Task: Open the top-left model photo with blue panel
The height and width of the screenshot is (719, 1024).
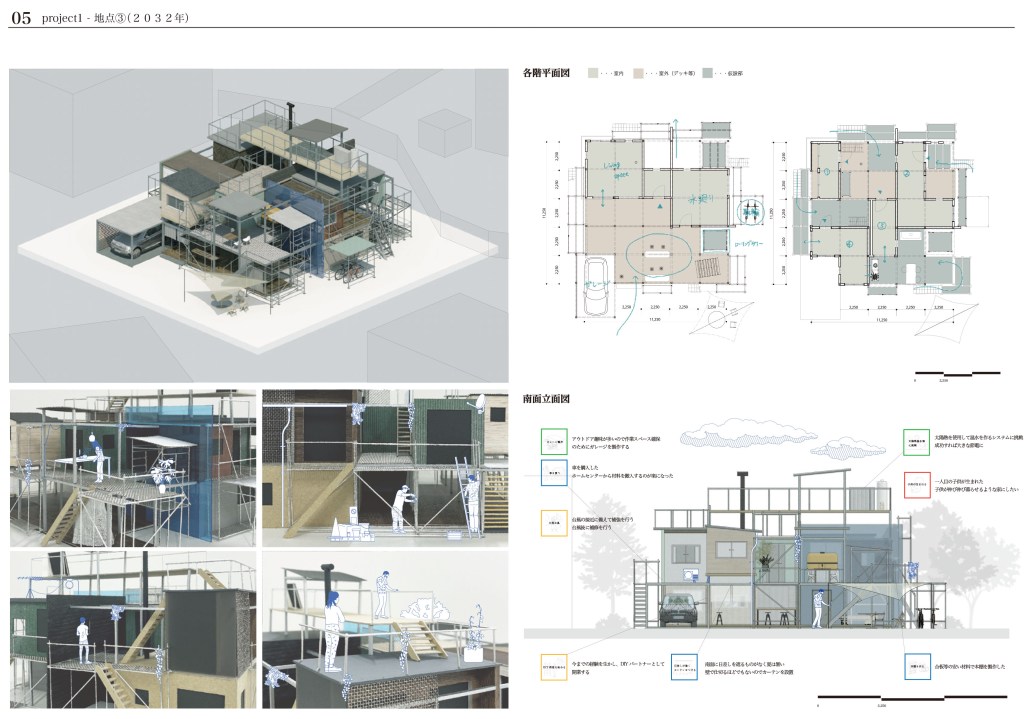Action: click(x=131, y=466)
